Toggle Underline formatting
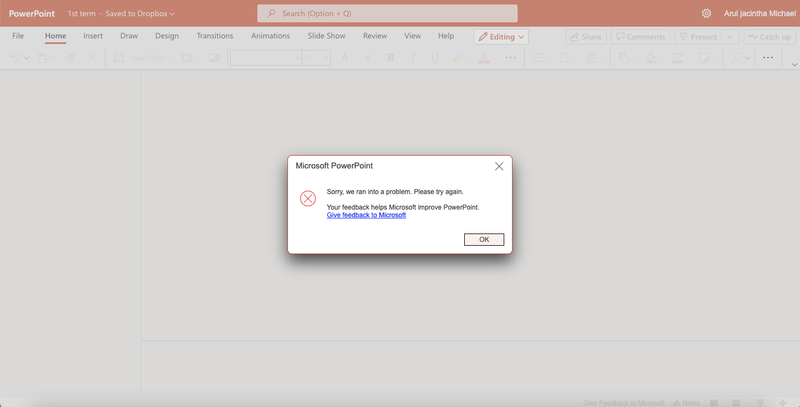The image size is (800, 407). (x=435, y=58)
